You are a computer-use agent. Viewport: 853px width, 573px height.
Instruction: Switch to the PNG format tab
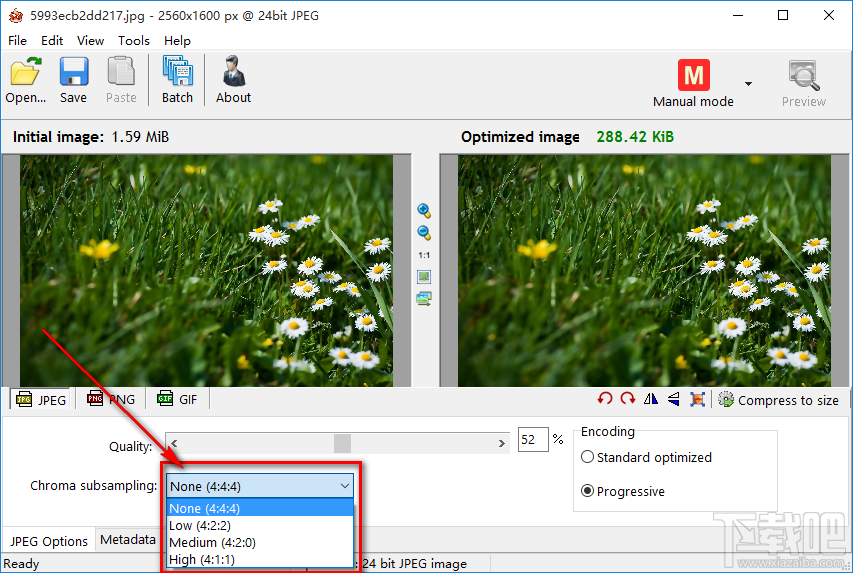pos(111,399)
